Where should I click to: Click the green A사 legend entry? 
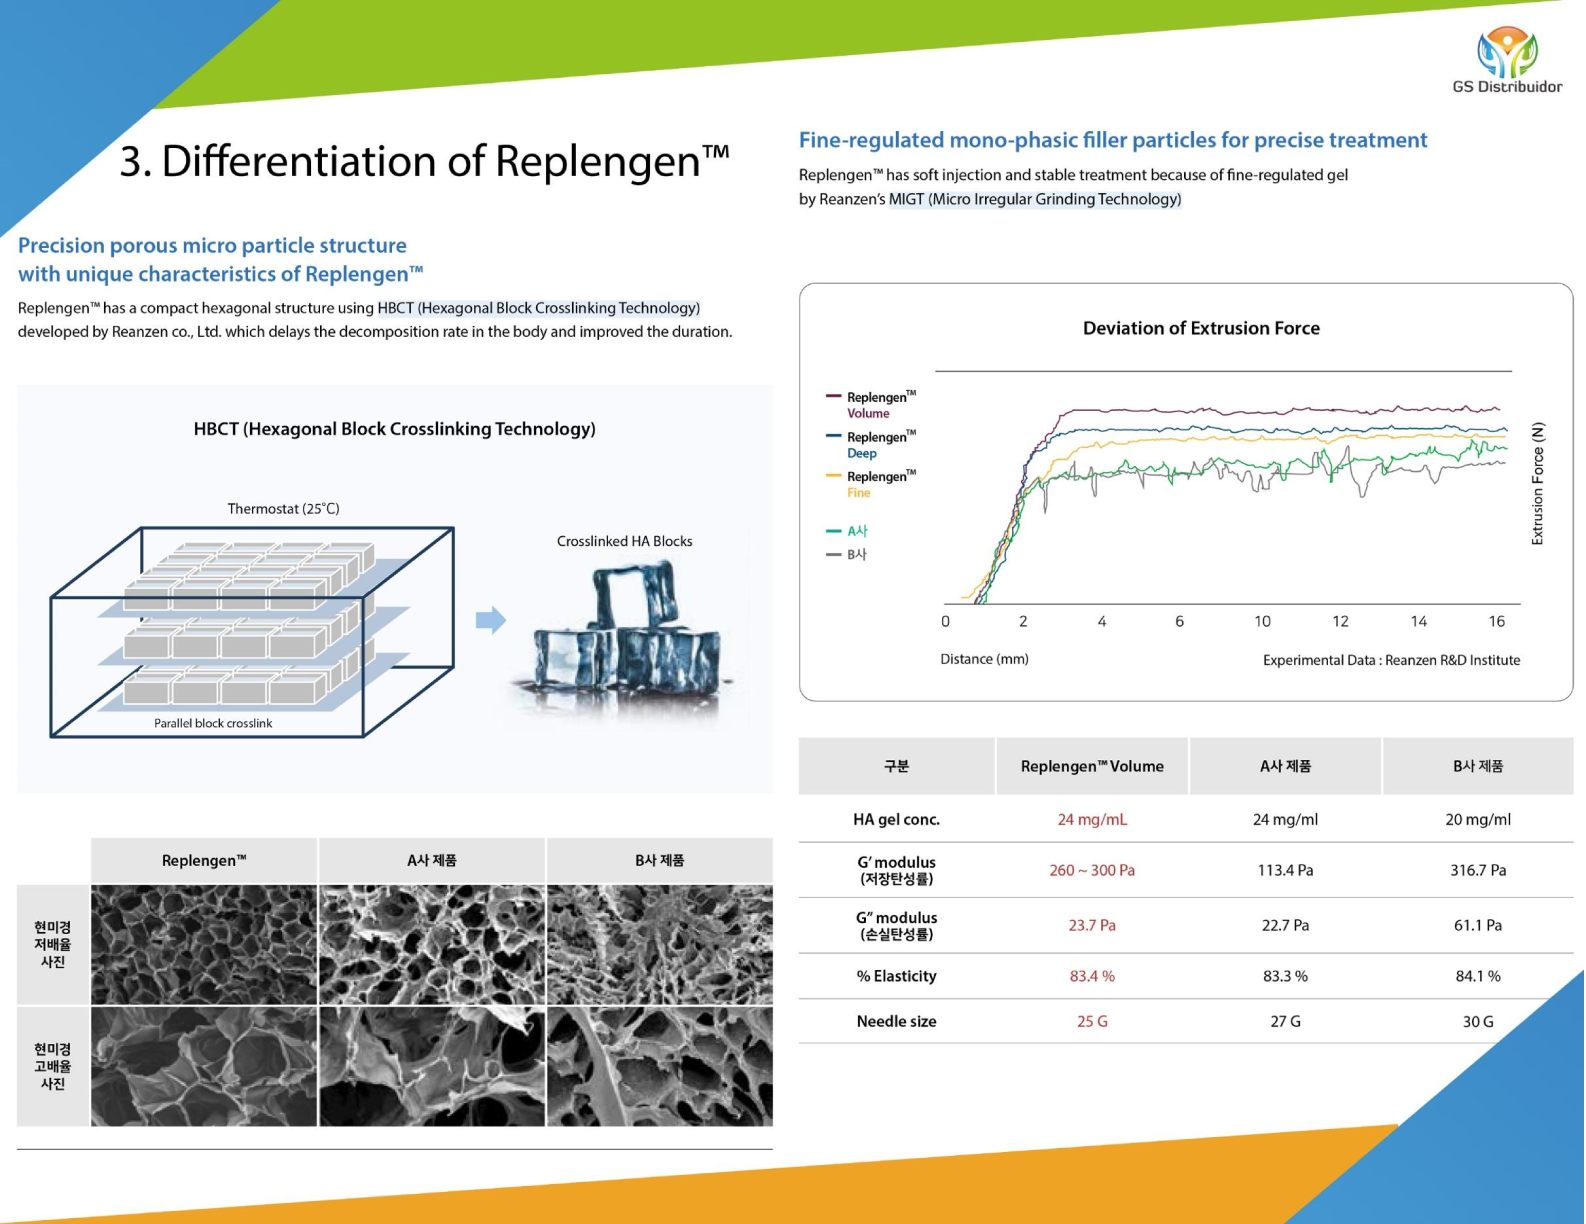pos(848,531)
